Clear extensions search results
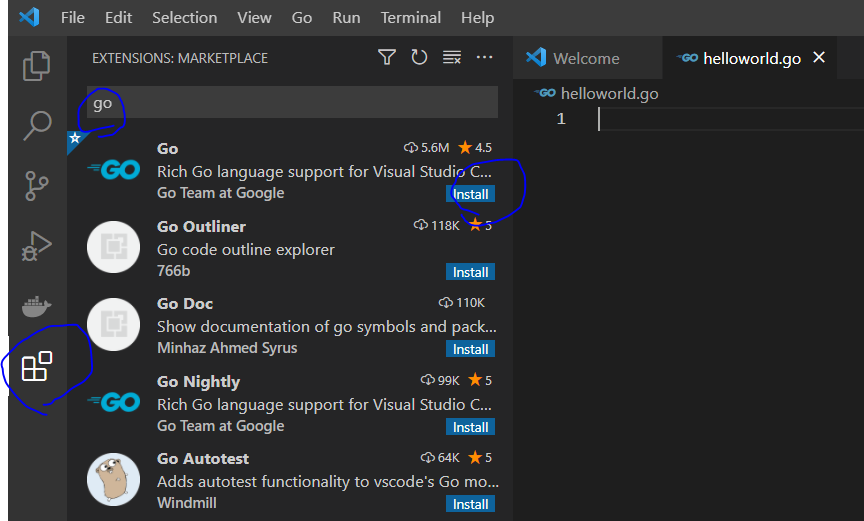This screenshot has height=521, width=864. (452, 57)
